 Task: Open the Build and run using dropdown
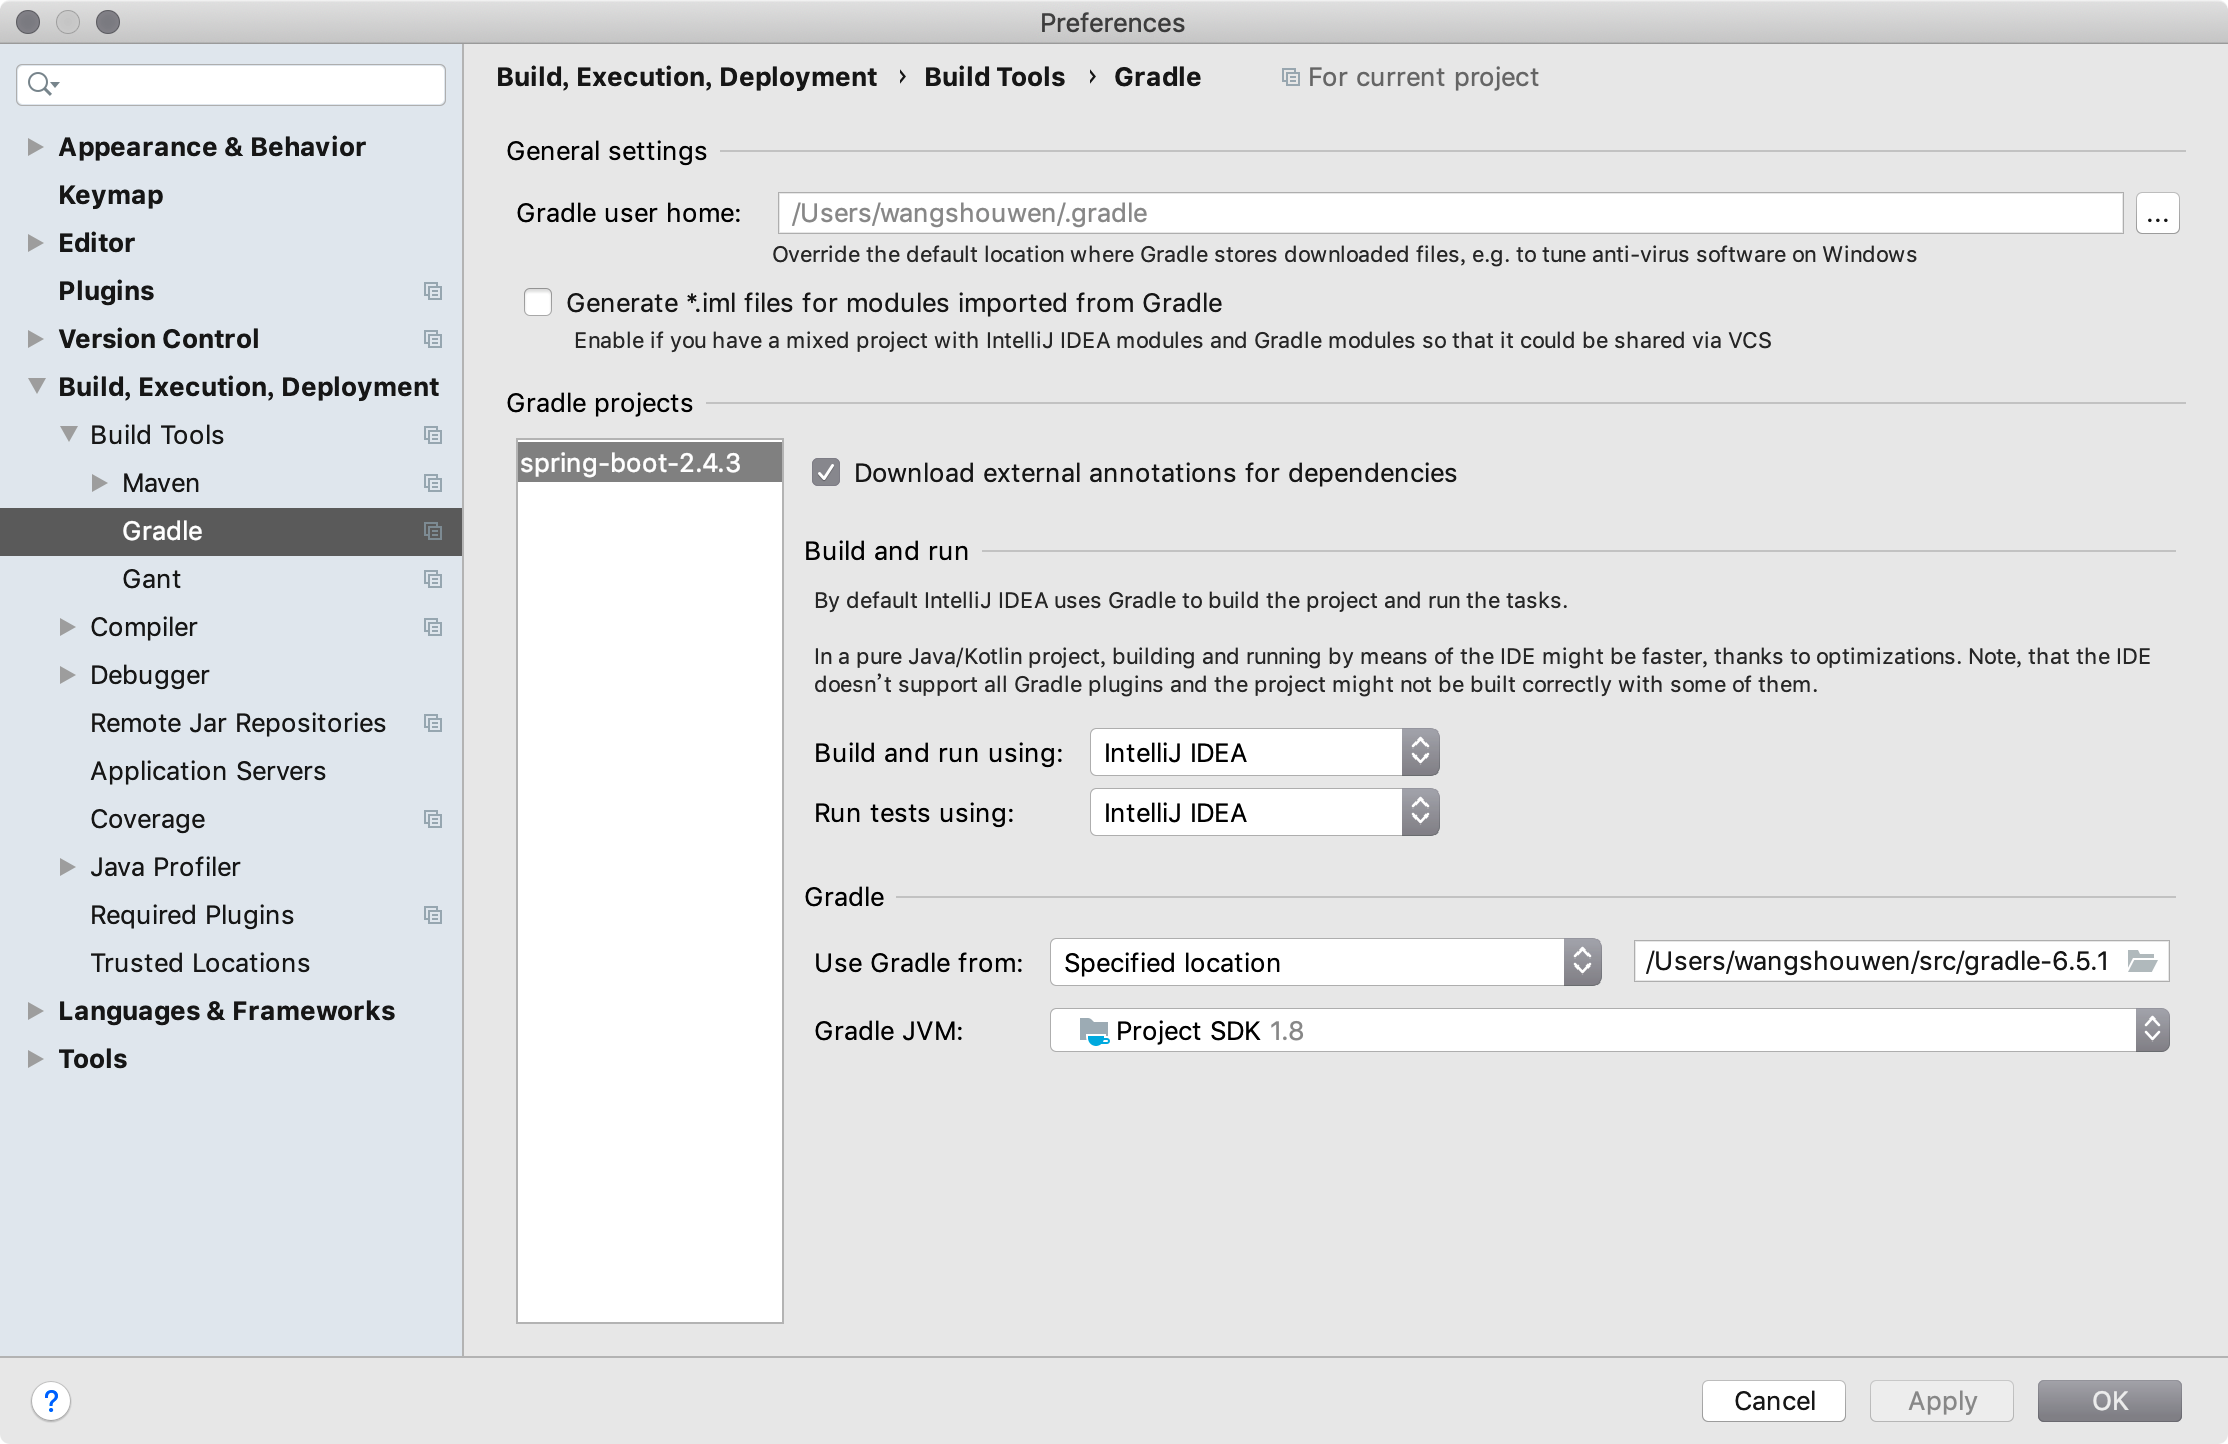[1264, 753]
